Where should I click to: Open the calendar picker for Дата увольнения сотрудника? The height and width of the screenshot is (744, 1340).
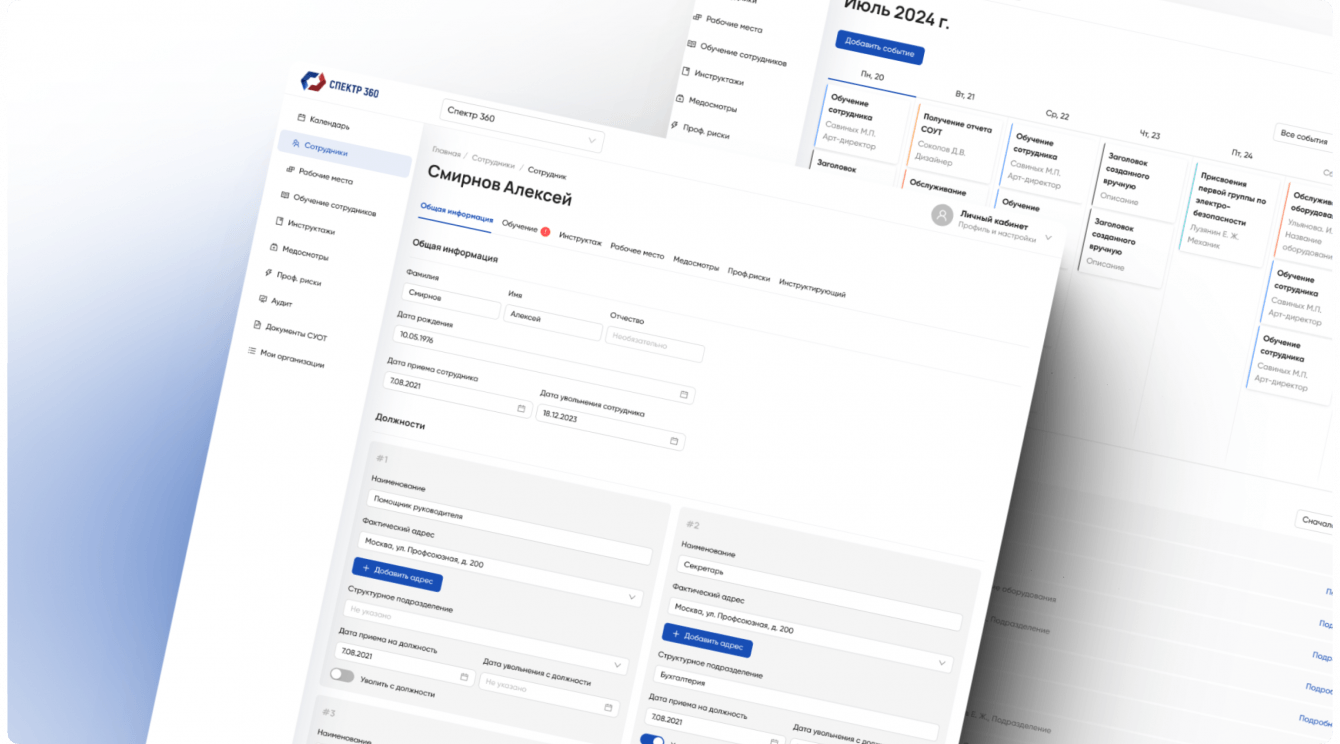pyautogui.click(x=674, y=440)
